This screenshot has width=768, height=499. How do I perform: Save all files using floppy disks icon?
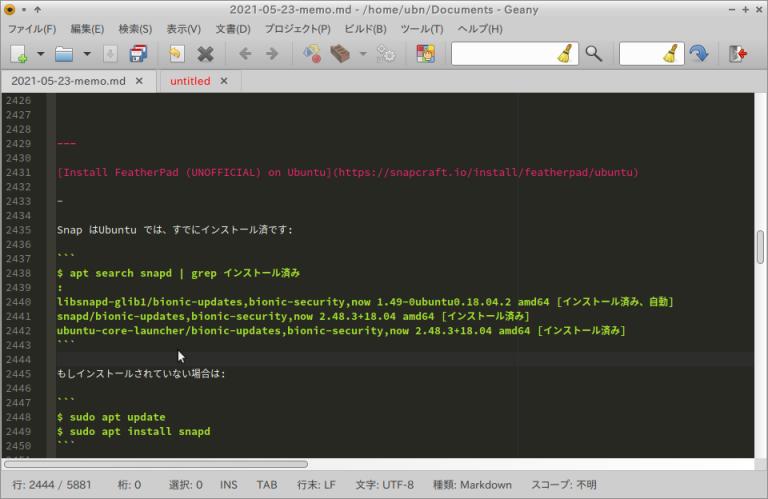[139, 54]
